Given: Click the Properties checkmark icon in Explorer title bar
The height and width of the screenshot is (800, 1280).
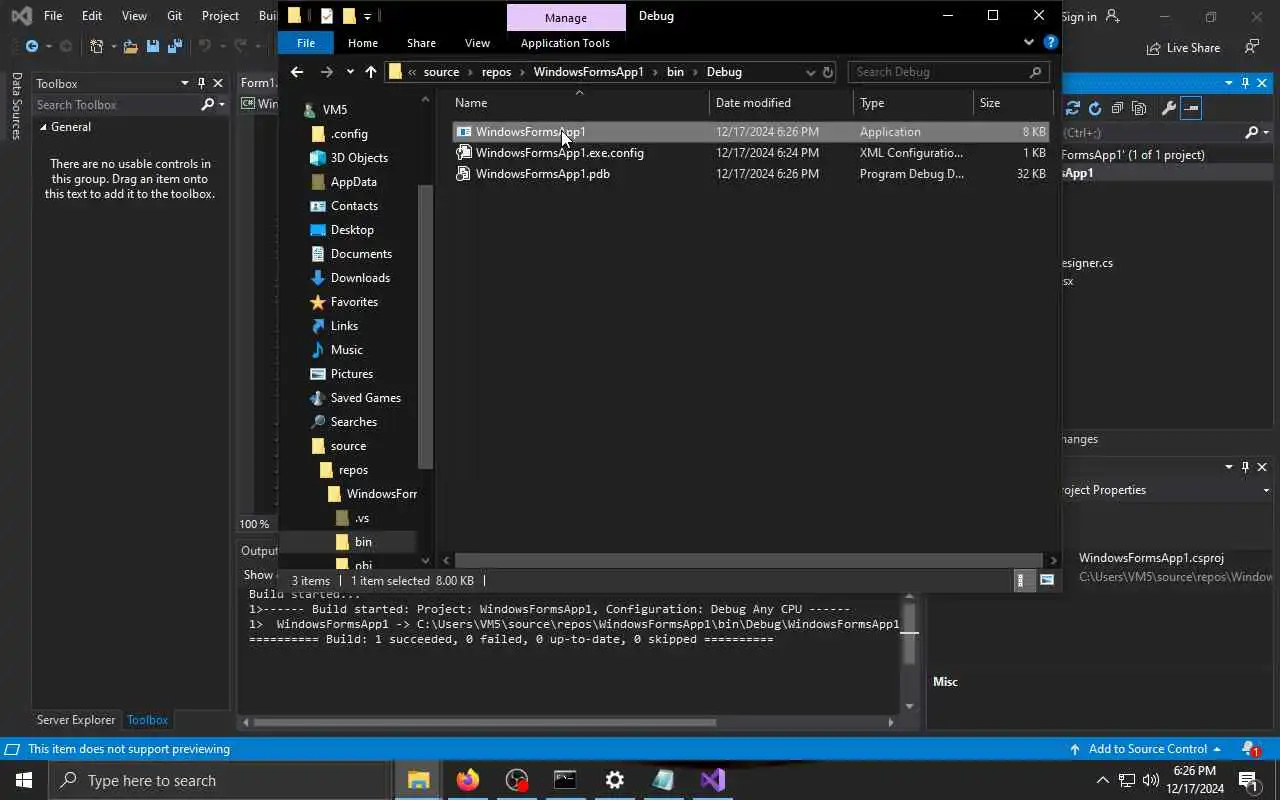Looking at the screenshot, I should 326,16.
